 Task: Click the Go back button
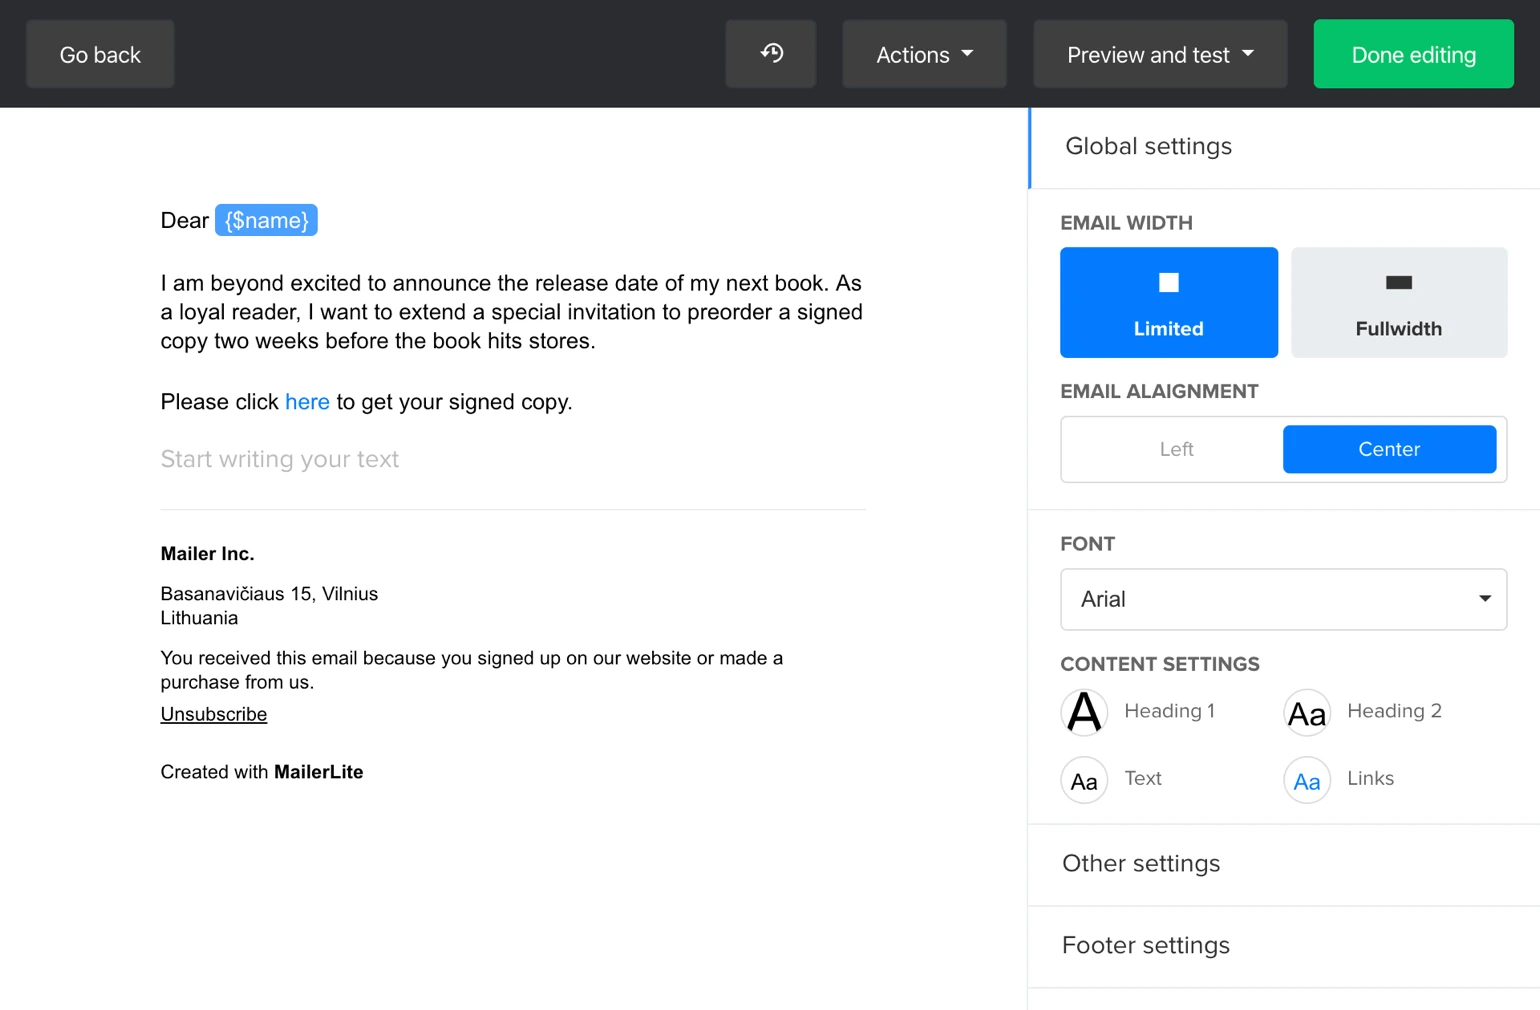coord(100,54)
